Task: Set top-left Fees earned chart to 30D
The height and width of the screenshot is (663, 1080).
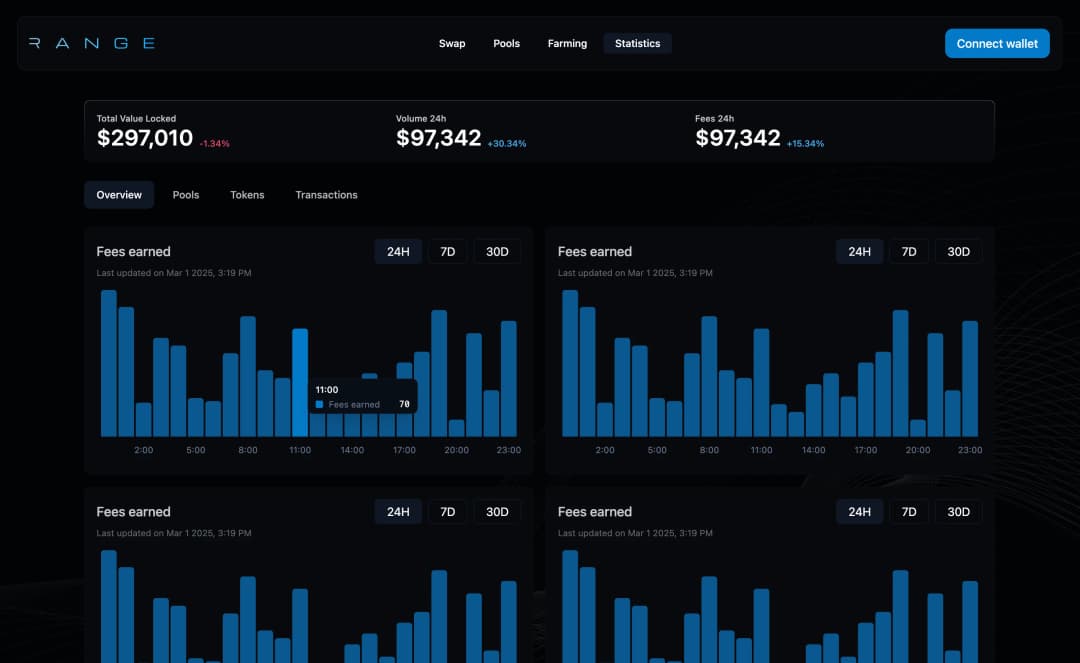Action: click(497, 252)
